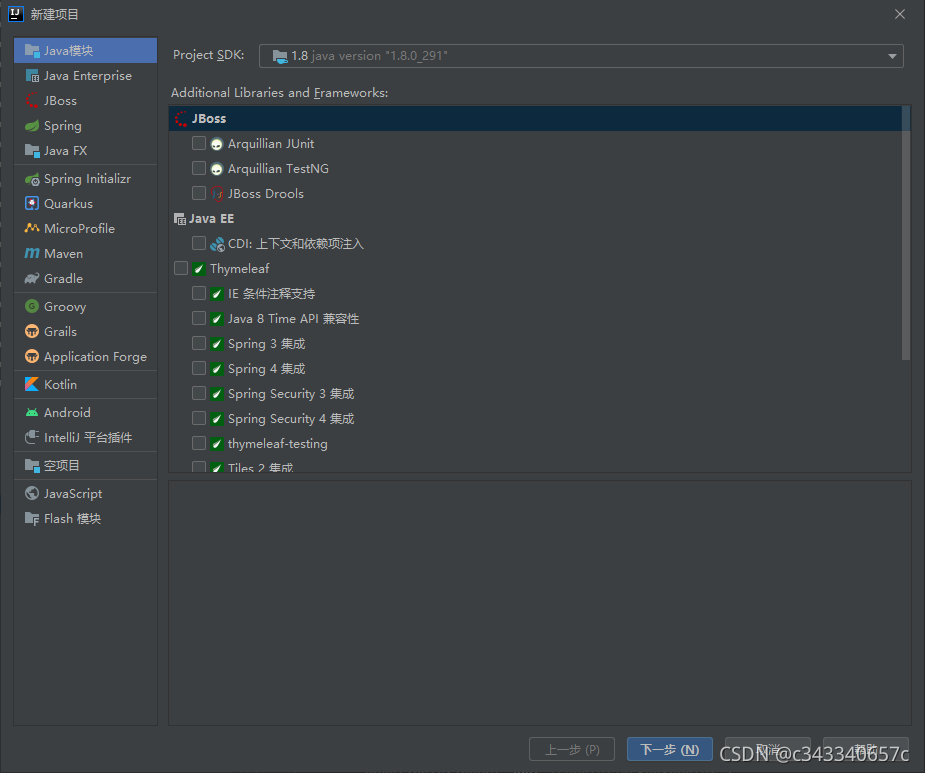
Task: Choose the MicroProfile icon
Action: click(32, 228)
